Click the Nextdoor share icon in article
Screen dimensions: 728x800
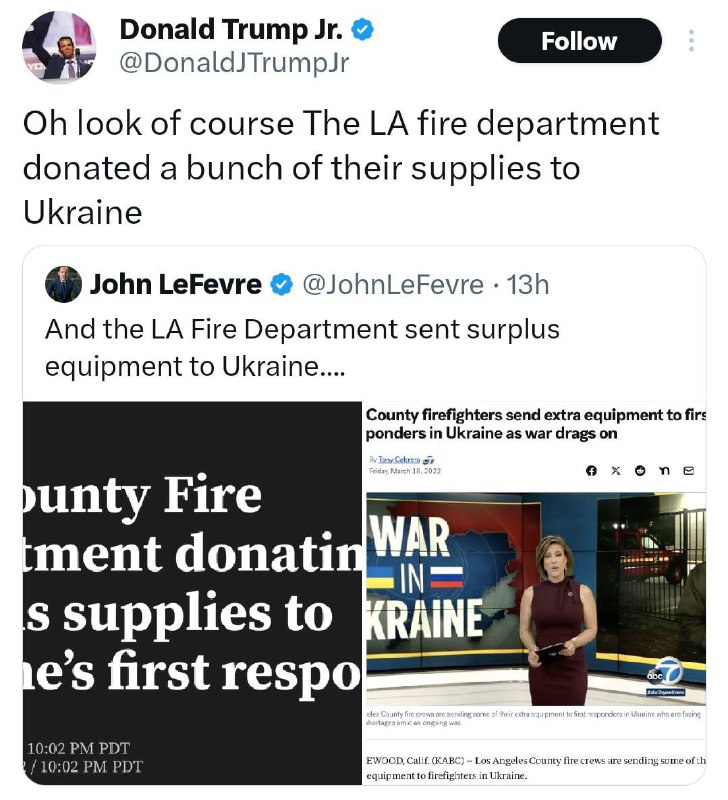(x=665, y=470)
